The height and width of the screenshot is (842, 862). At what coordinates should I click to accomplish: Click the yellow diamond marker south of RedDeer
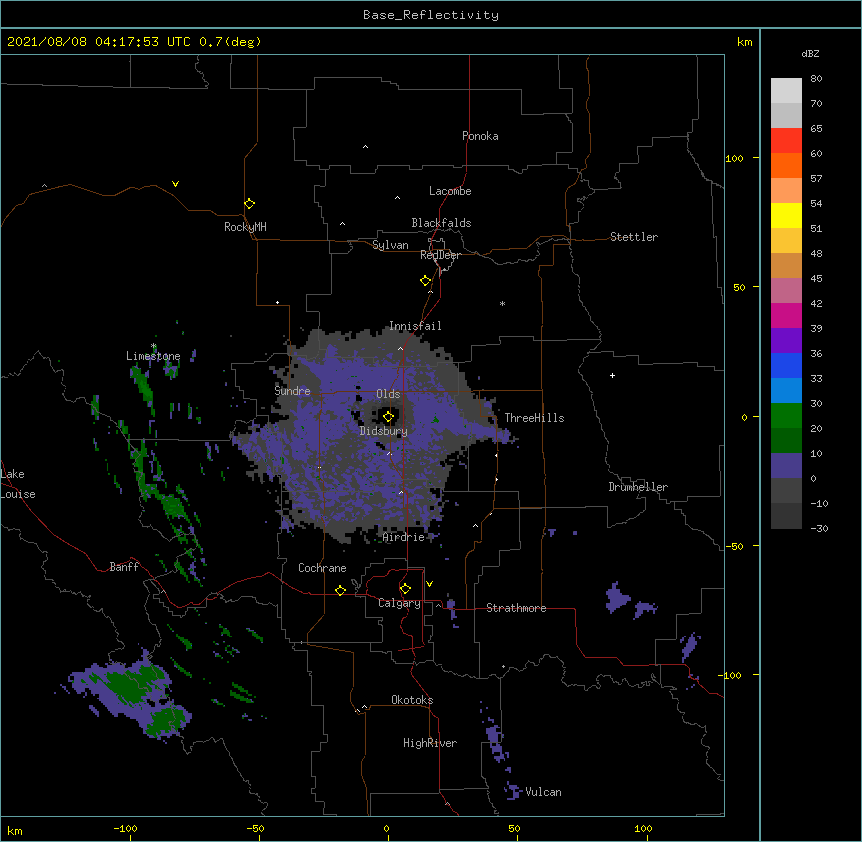click(x=426, y=281)
